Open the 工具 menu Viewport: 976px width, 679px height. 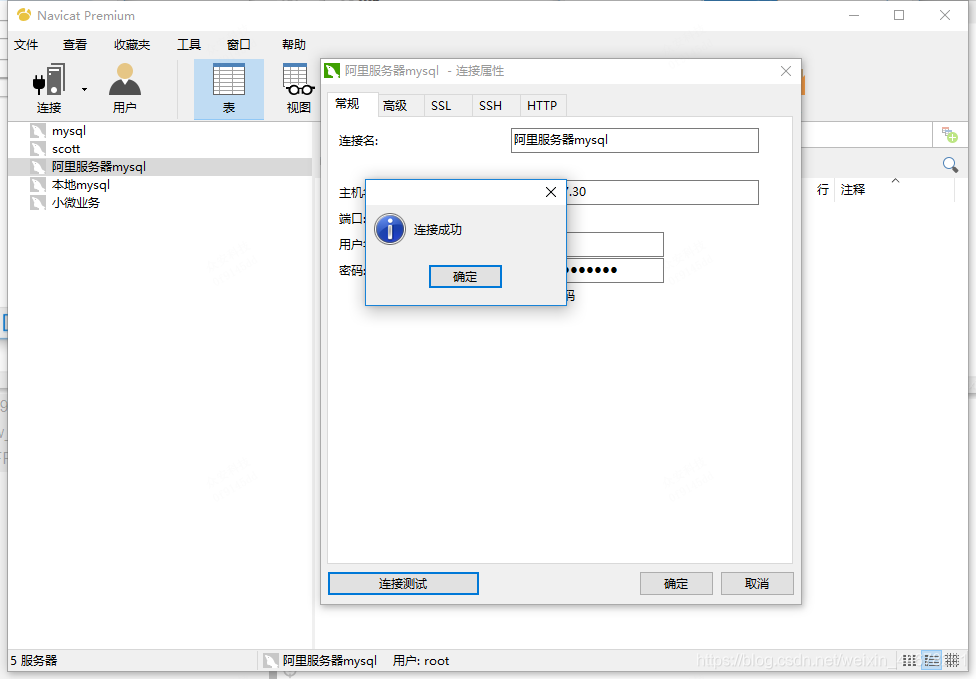pyautogui.click(x=189, y=45)
